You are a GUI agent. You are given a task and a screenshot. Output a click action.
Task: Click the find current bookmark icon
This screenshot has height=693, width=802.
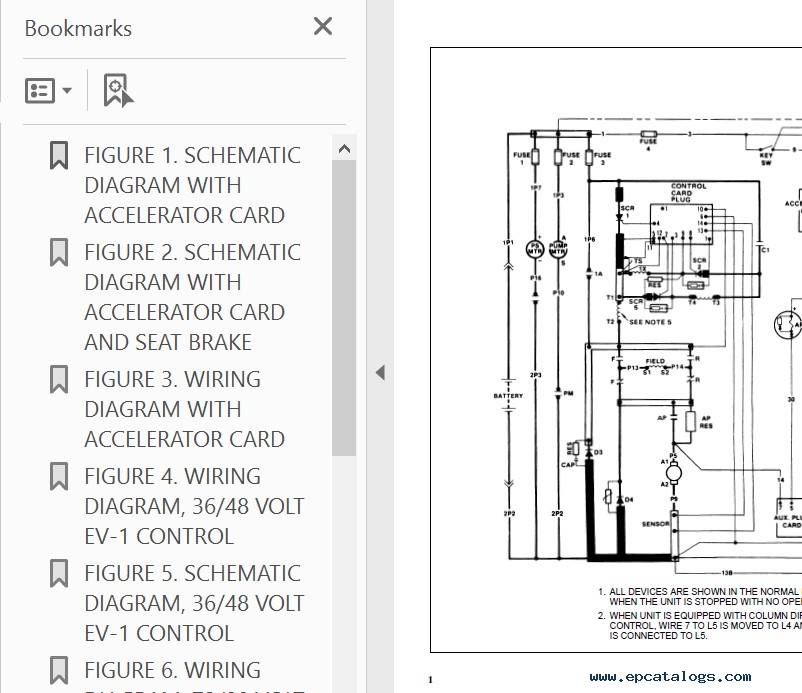point(118,91)
